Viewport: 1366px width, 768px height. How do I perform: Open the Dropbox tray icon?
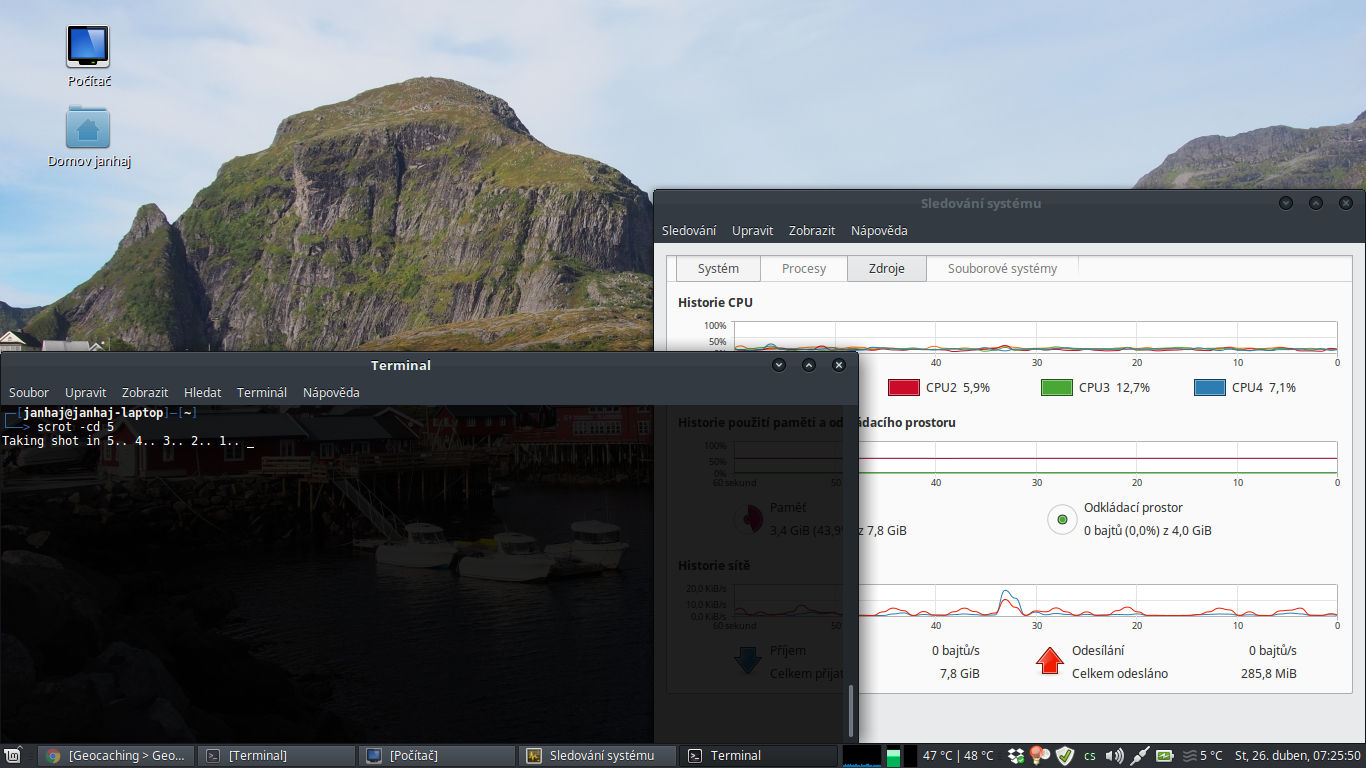click(1017, 755)
